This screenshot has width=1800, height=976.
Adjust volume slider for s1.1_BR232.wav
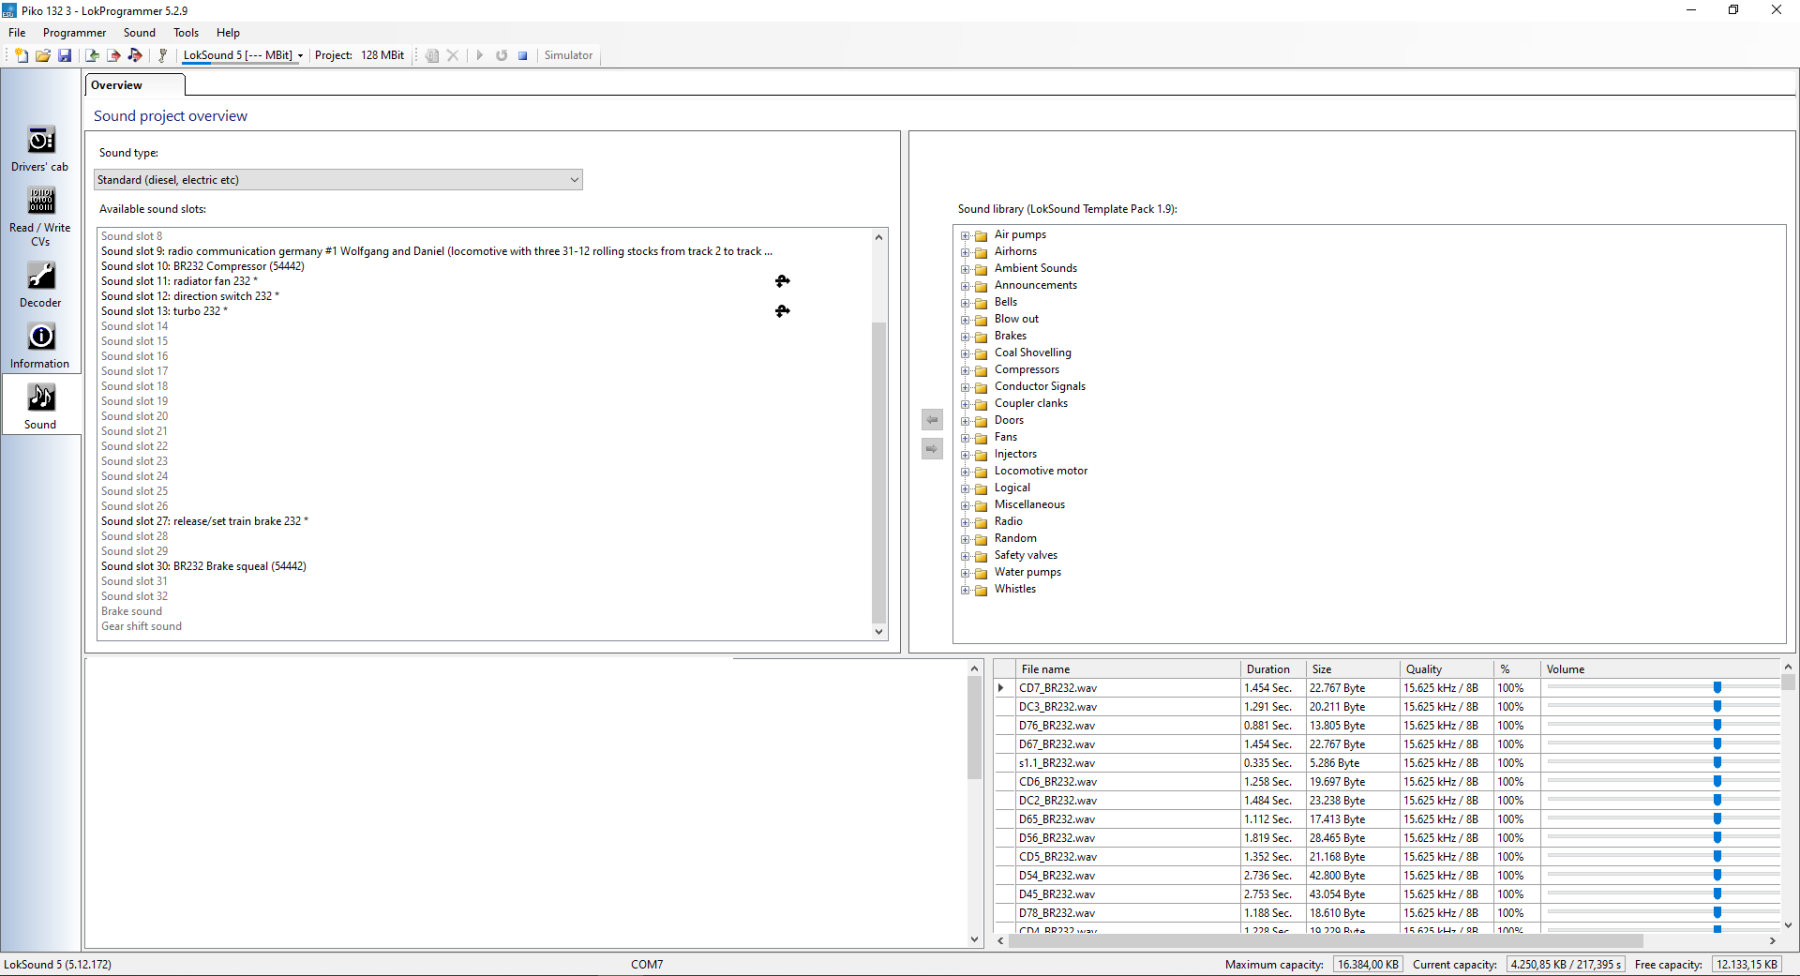[x=1717, y=763]
